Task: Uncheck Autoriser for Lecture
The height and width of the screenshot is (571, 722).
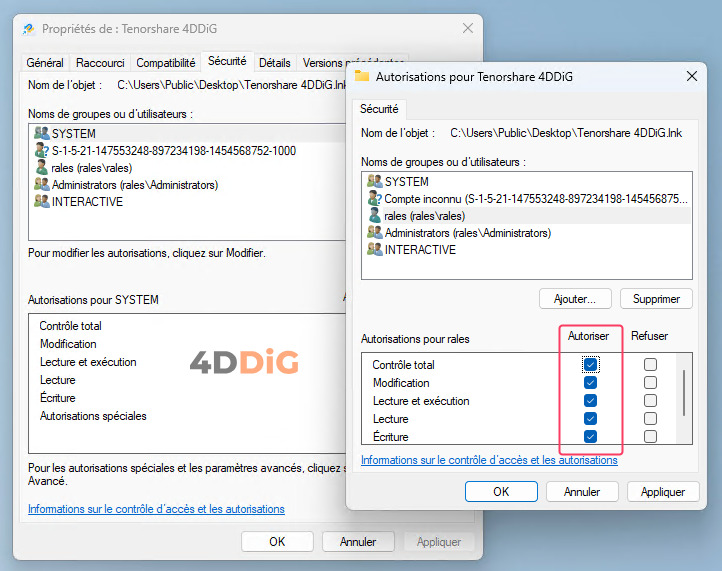Action: click(590, 419)
